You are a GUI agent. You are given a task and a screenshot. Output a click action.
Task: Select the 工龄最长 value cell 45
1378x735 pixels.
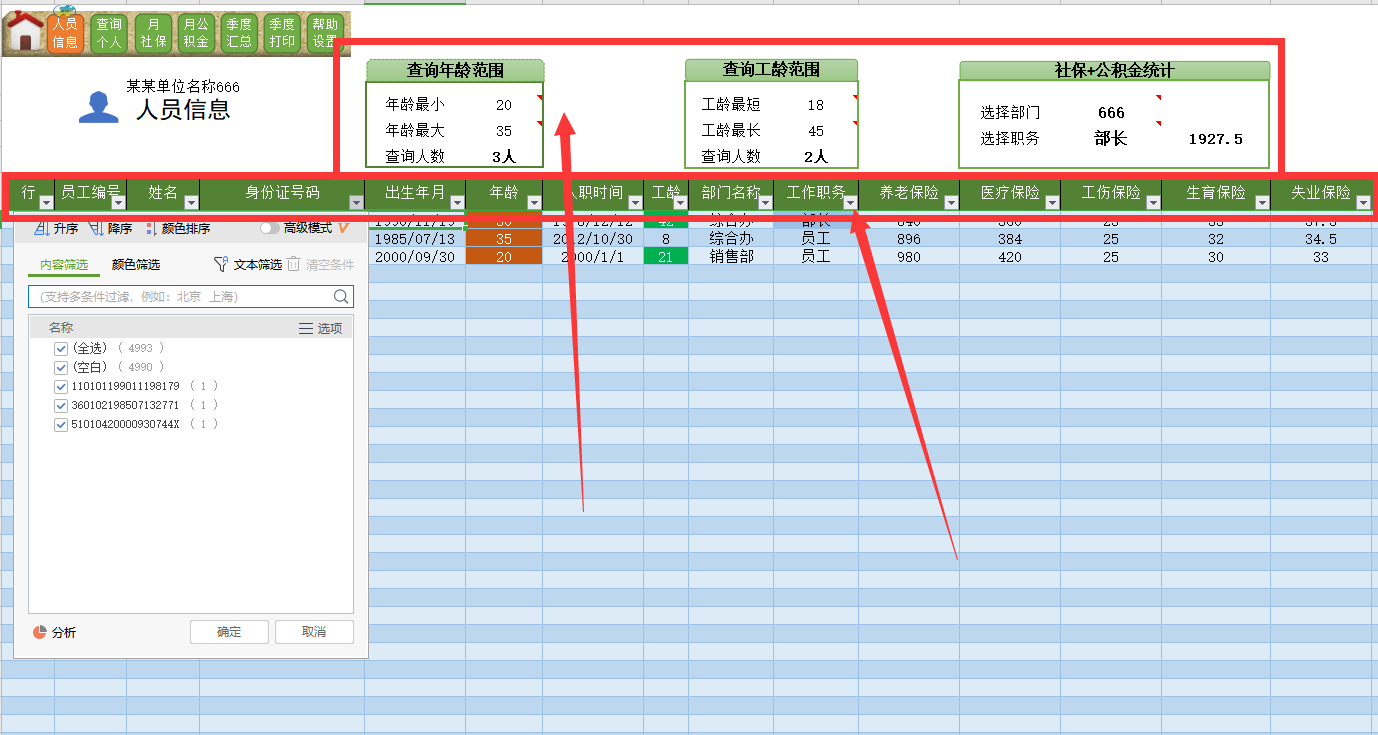click(816, 131)
